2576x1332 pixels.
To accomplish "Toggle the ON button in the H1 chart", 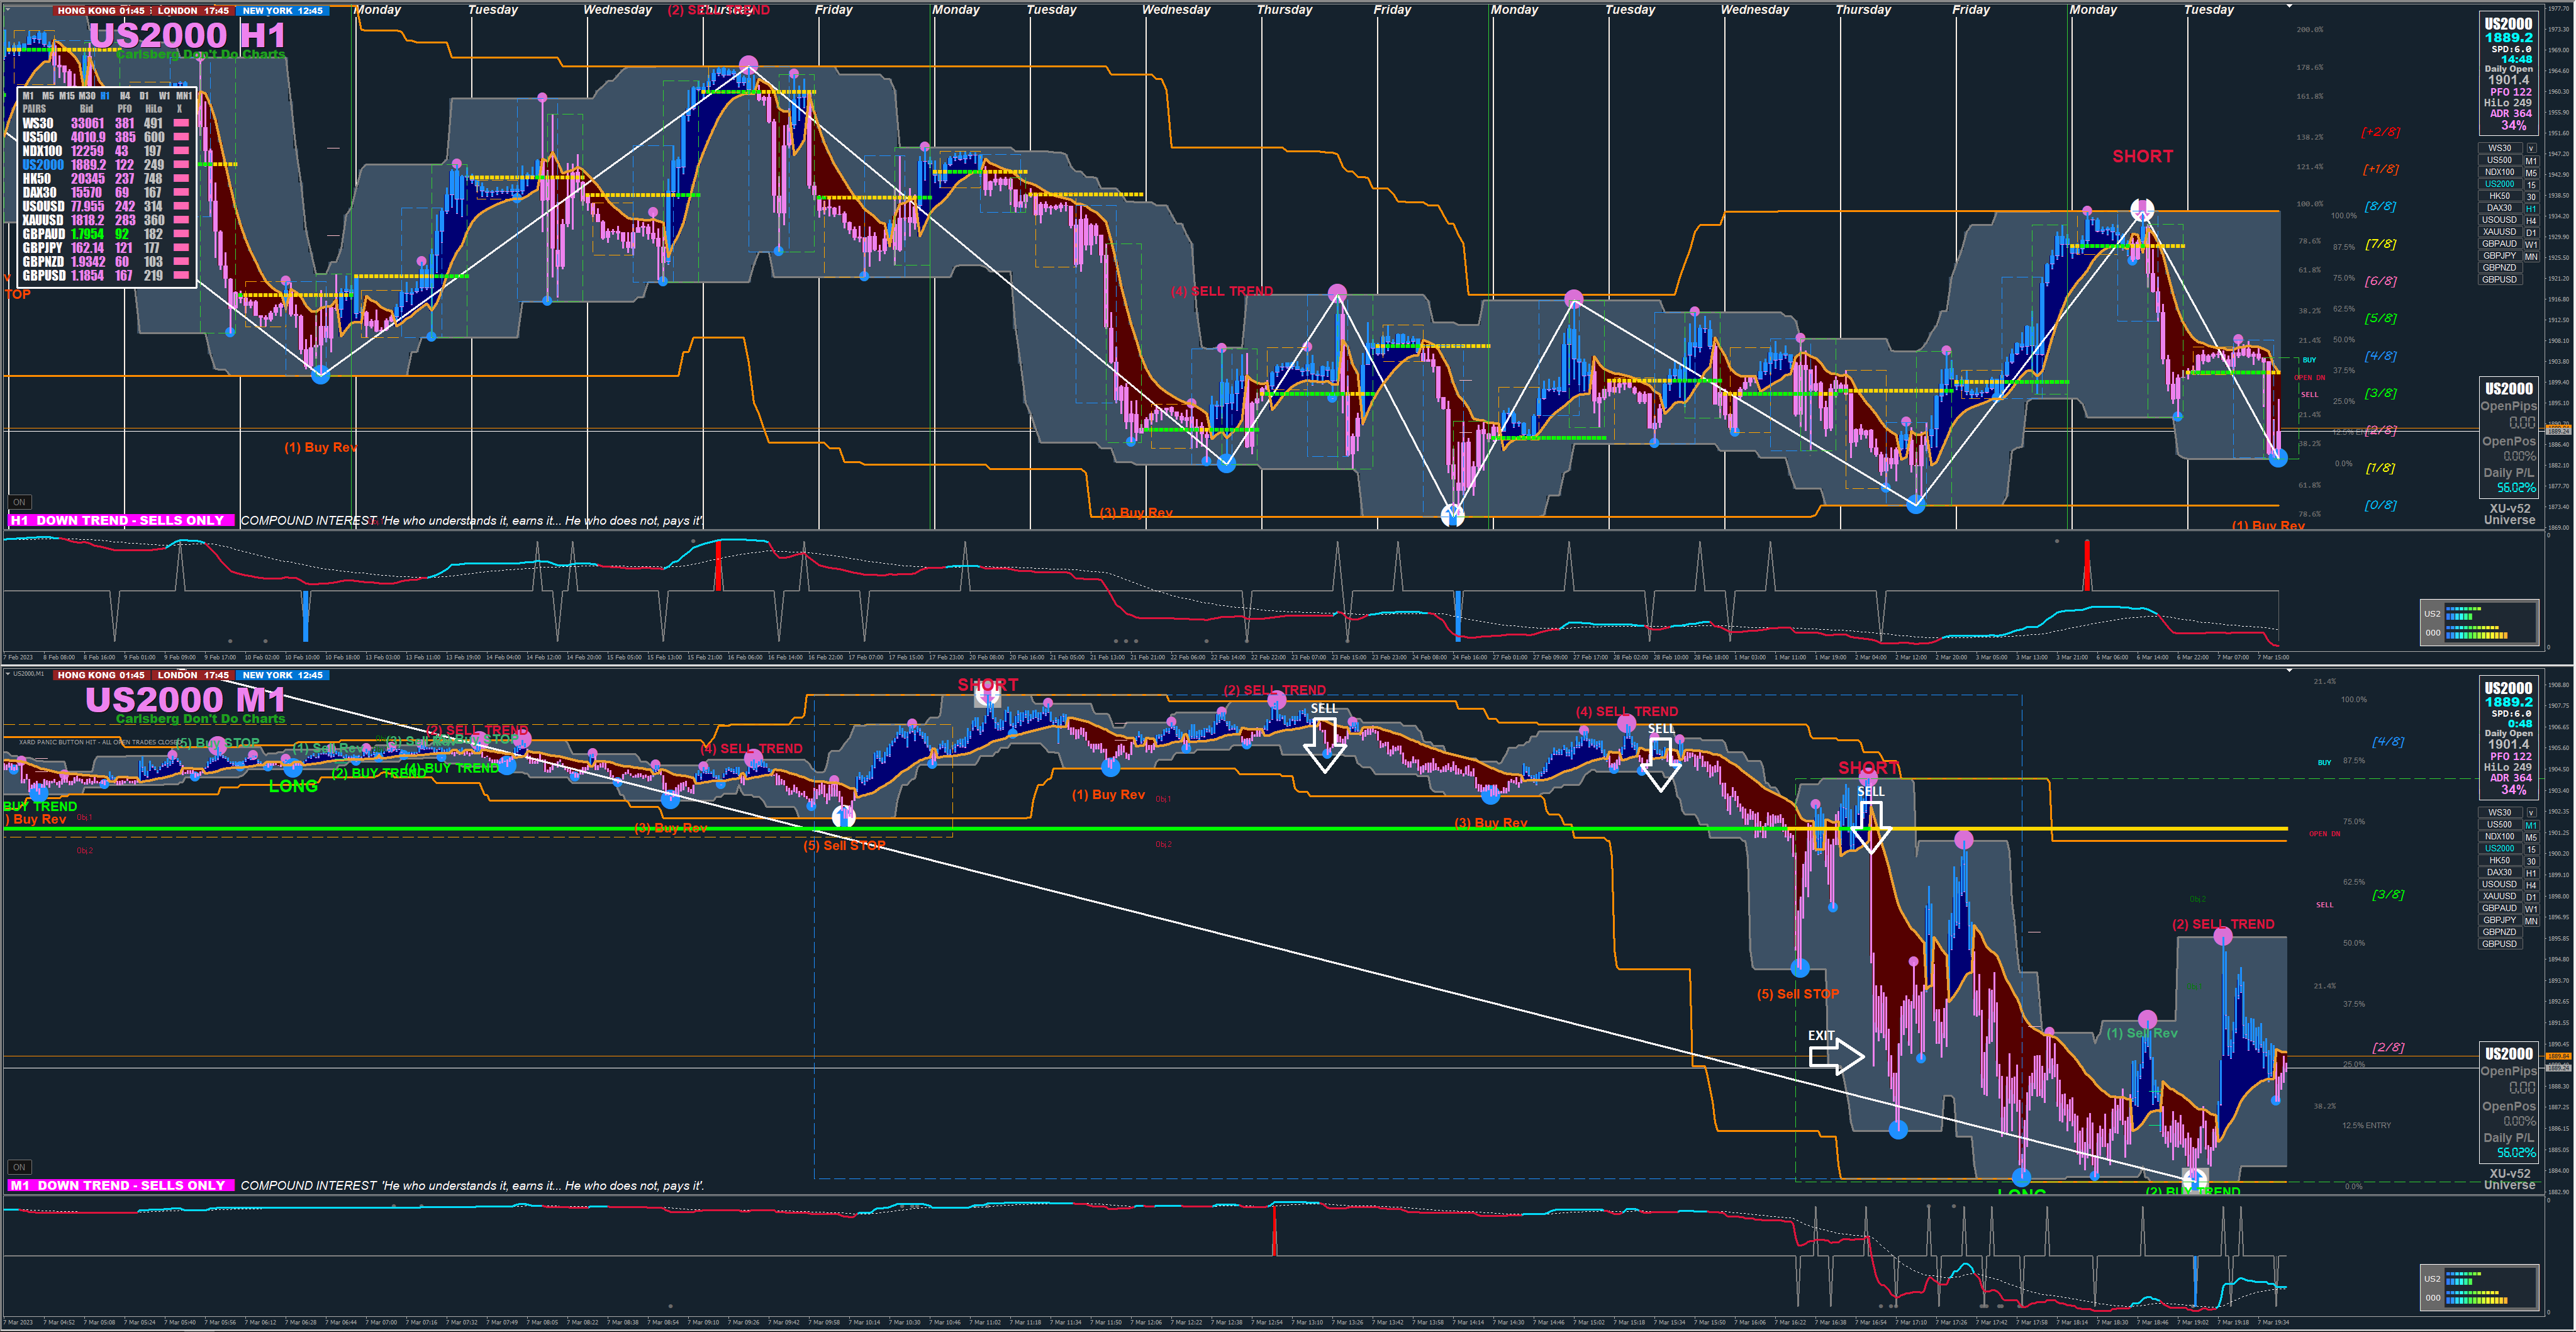I will point(19,502).
